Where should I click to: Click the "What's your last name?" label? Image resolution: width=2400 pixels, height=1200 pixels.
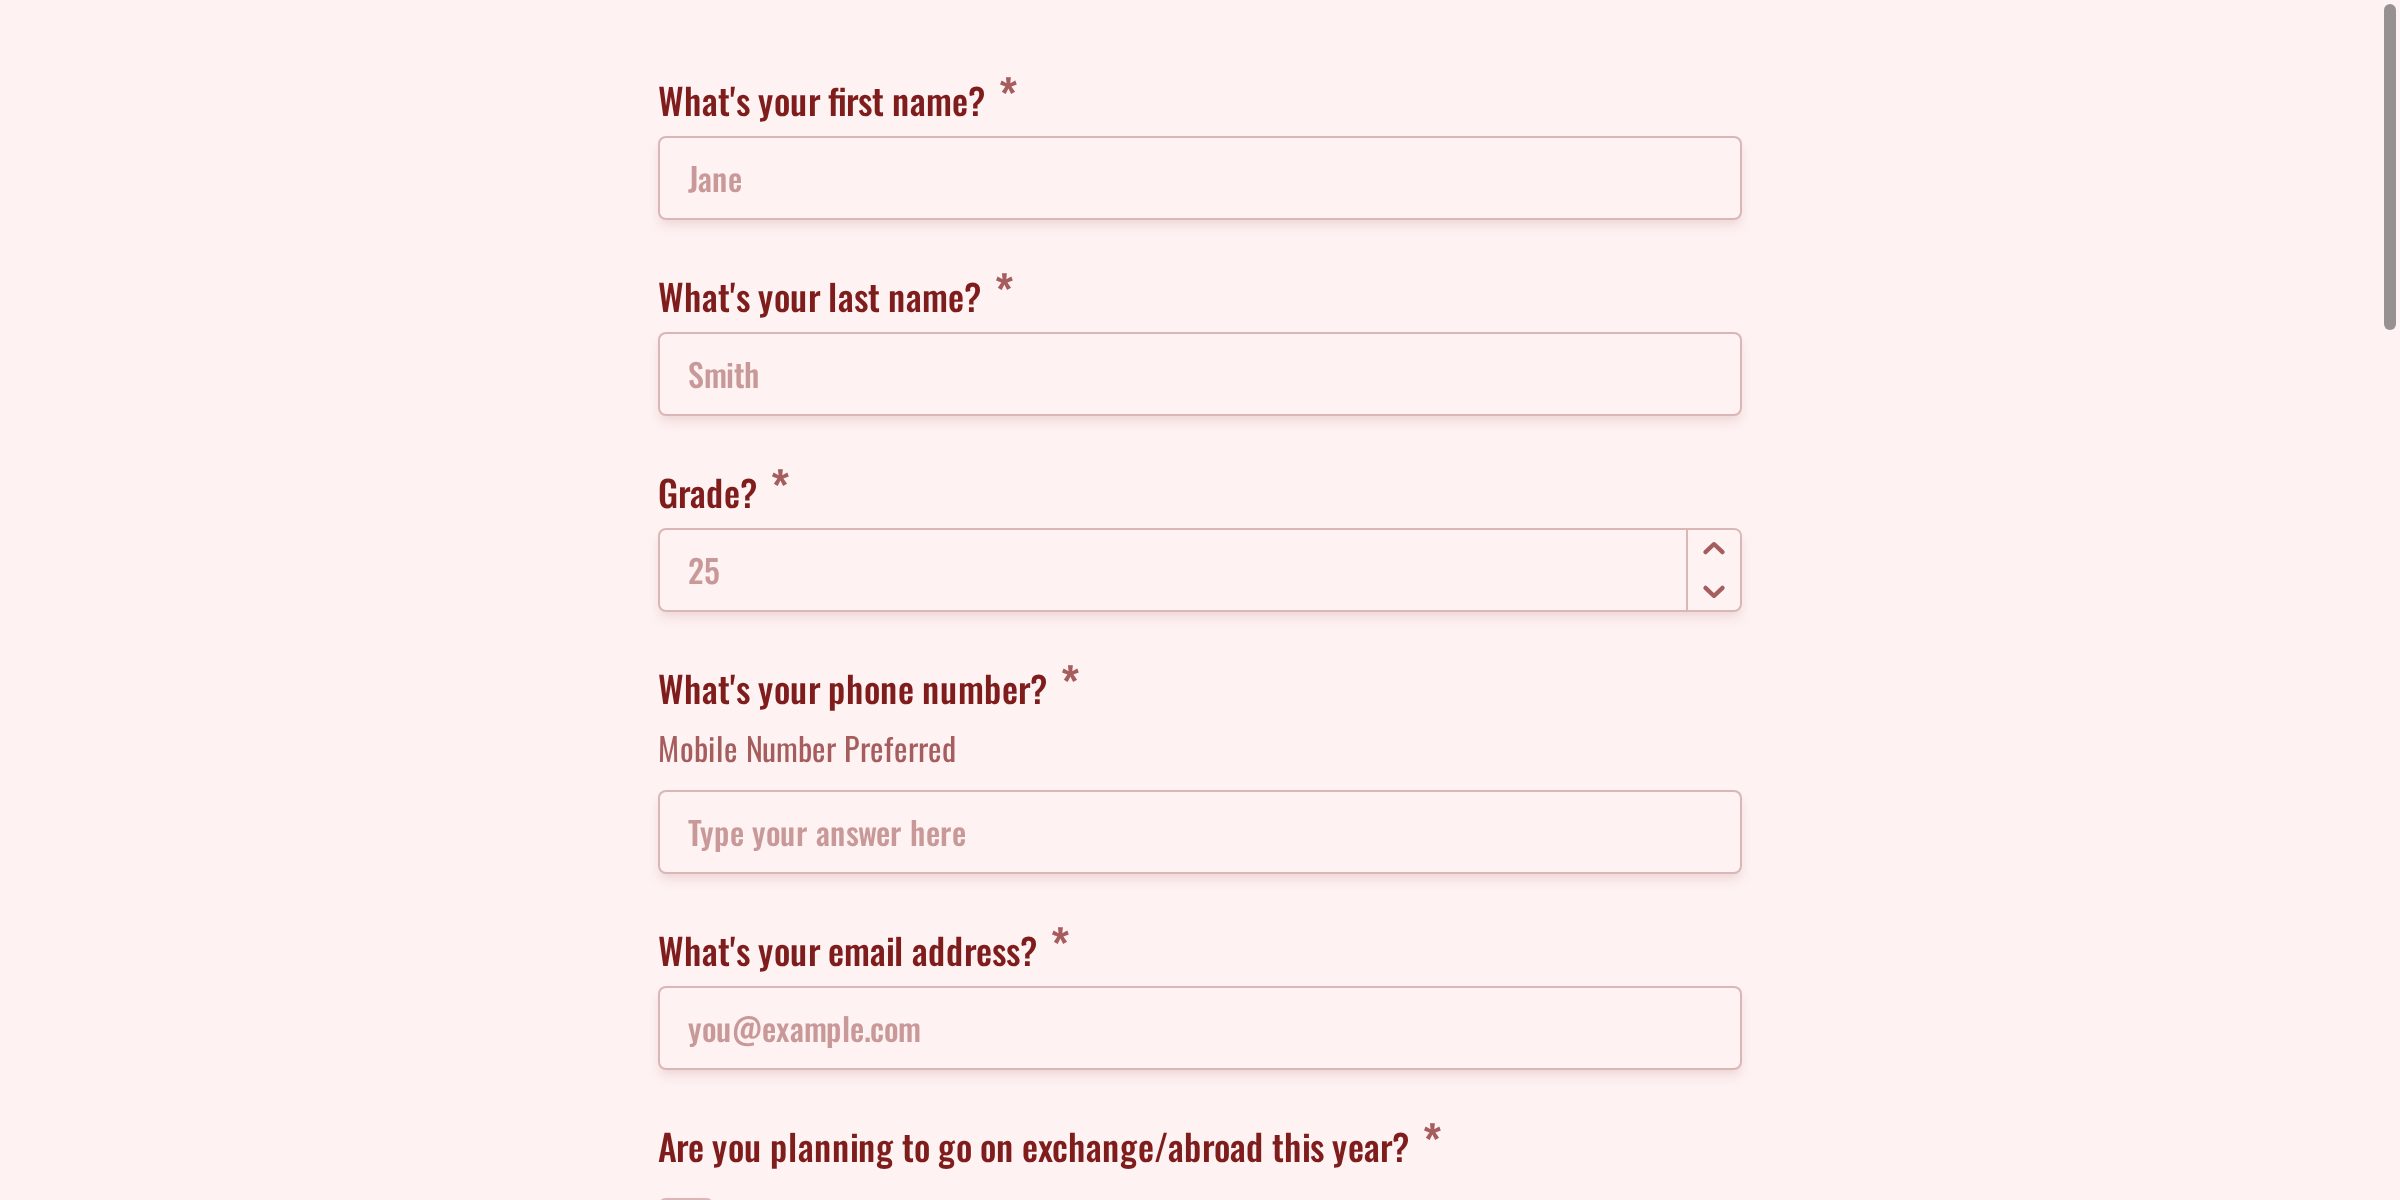tap(819, 299)
